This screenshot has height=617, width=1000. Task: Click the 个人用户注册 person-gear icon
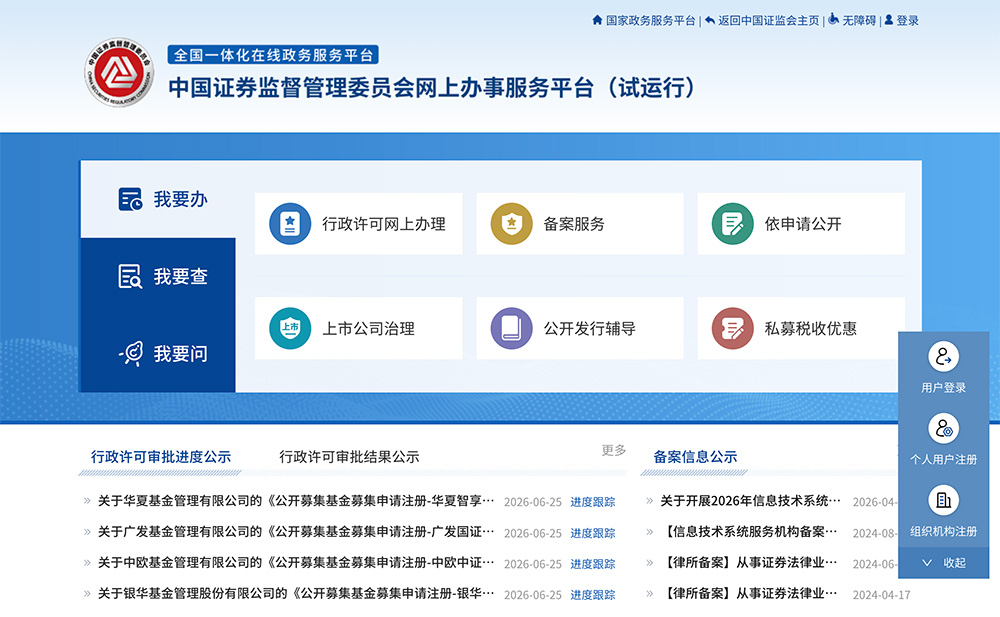pos(943,429)
